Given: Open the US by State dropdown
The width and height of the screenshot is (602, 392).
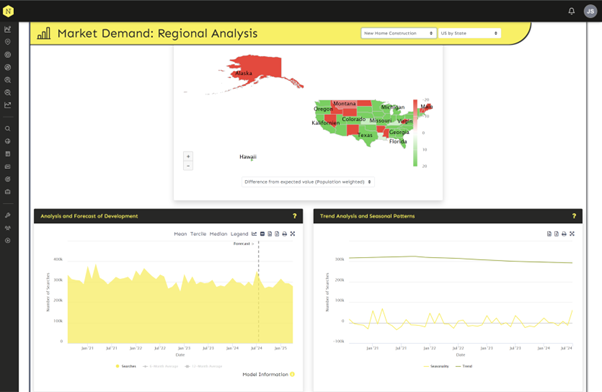Looking at the screenshot, I should [x=469, y=33].
